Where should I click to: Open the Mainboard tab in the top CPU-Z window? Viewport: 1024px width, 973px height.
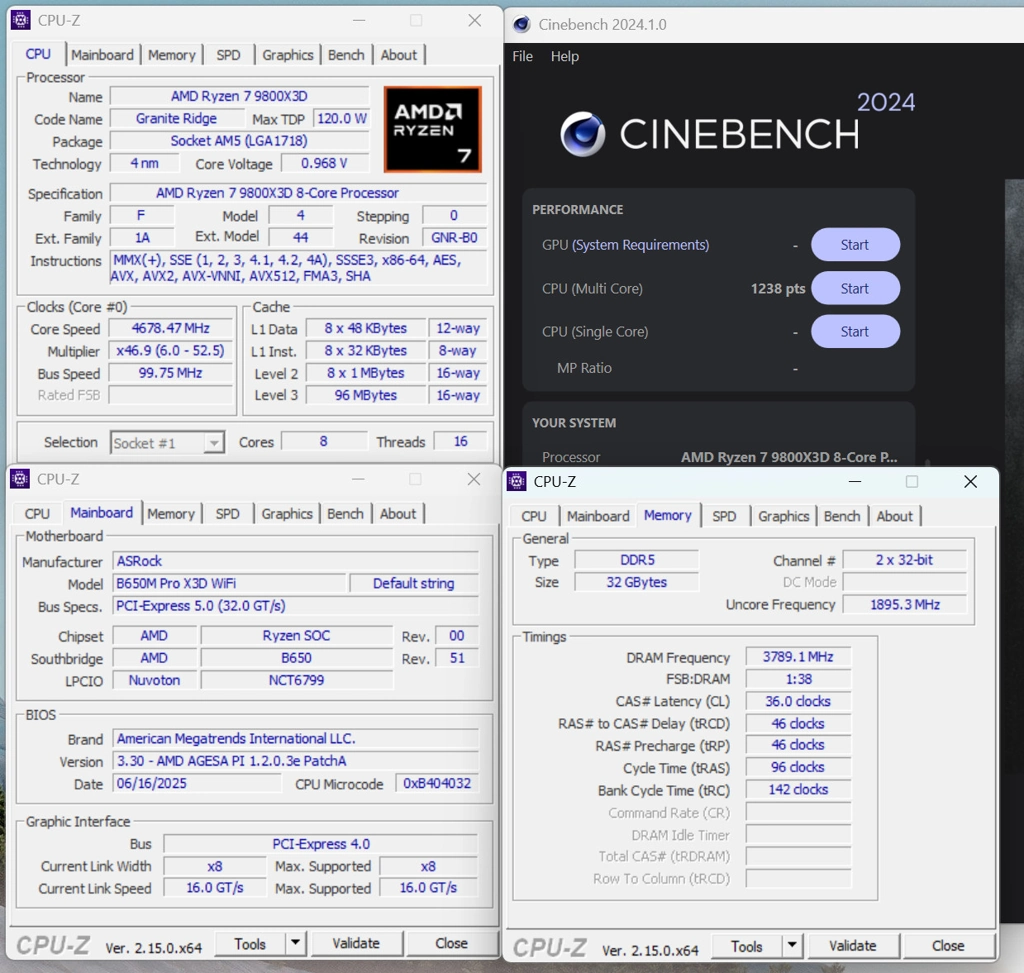(103, 55)
